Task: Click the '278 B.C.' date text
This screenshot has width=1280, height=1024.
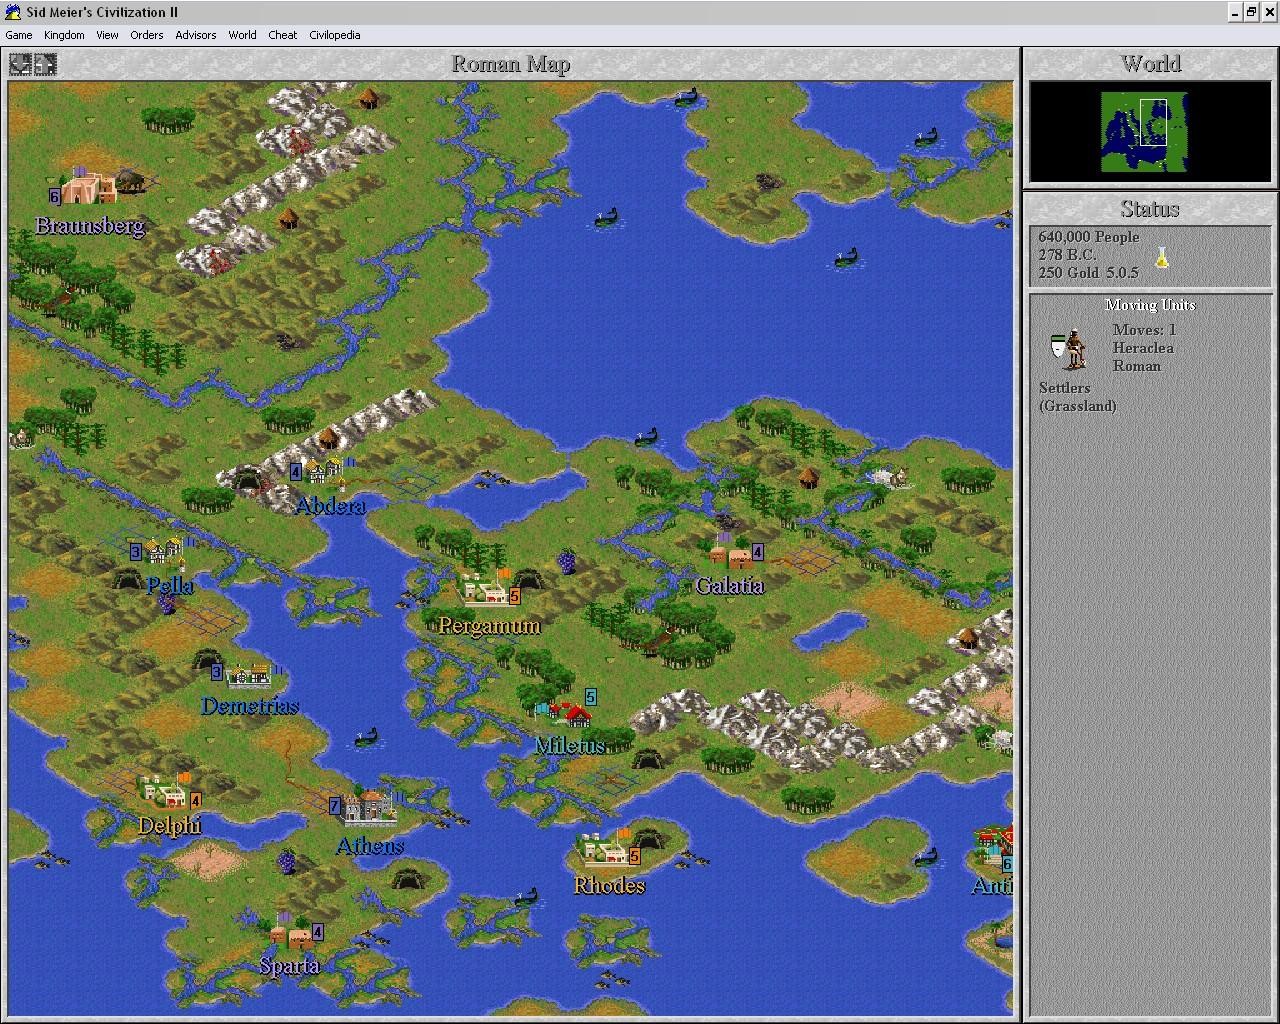Action: [1067, 255]
